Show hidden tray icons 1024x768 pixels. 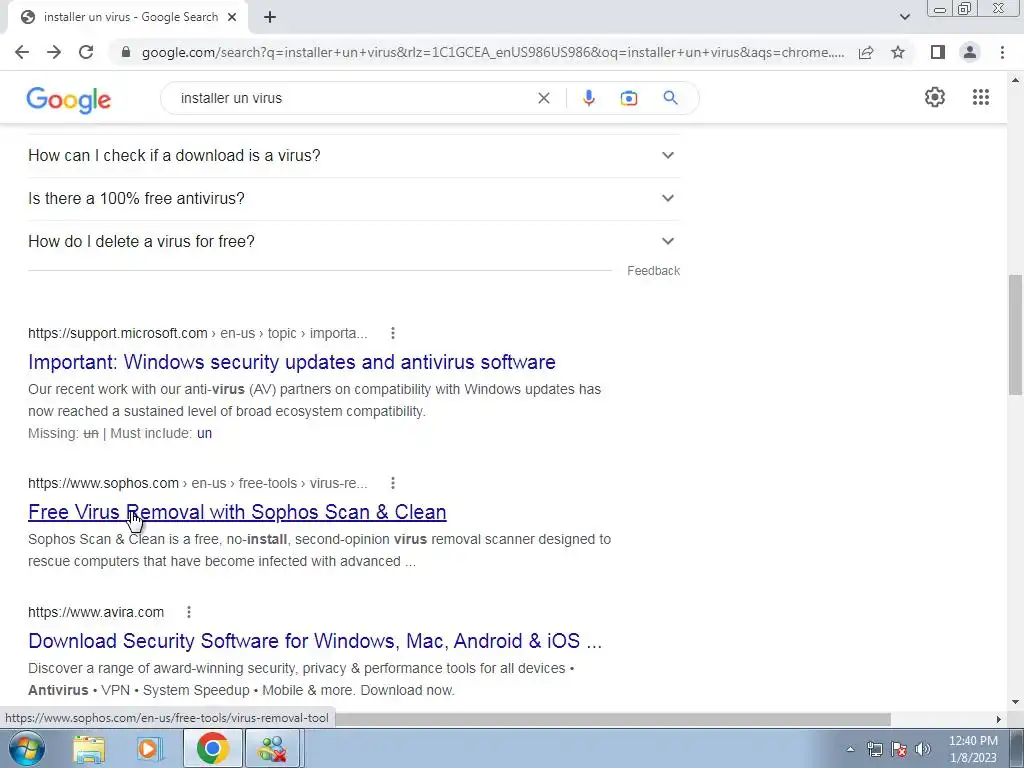pyautogui.click(x=850, y=749)
